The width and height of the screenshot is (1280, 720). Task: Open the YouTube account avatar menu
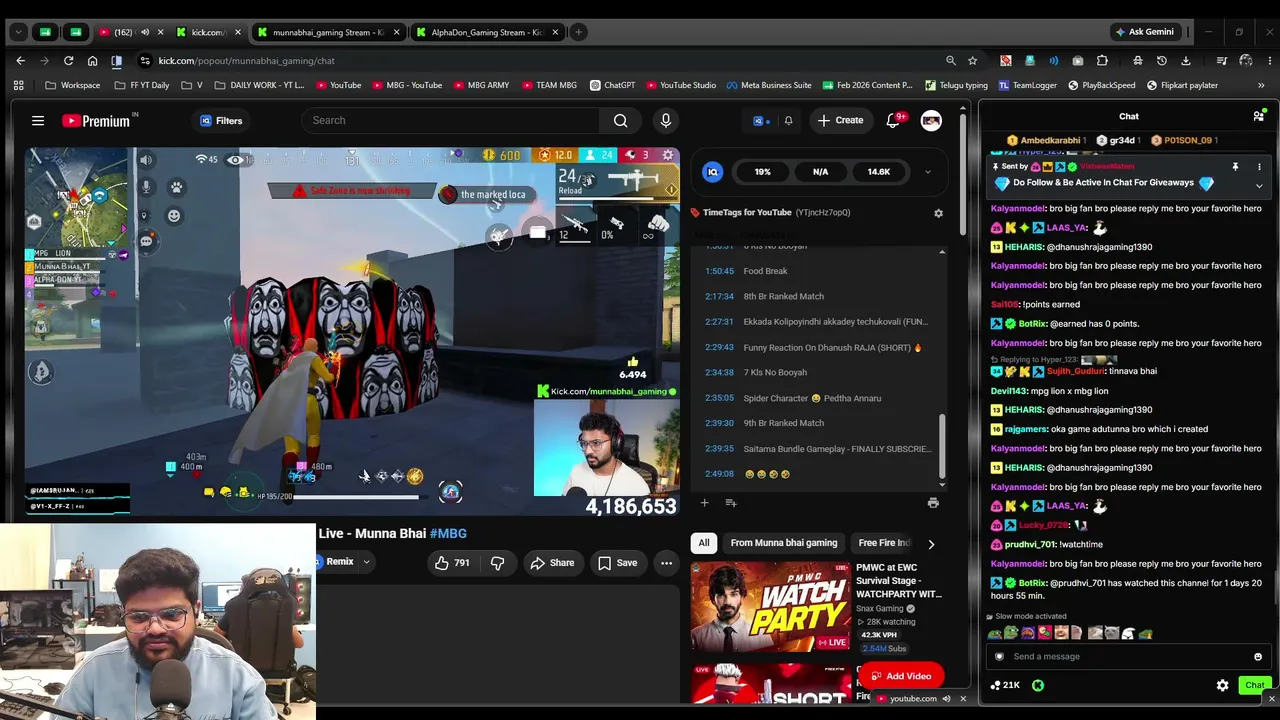931,121
